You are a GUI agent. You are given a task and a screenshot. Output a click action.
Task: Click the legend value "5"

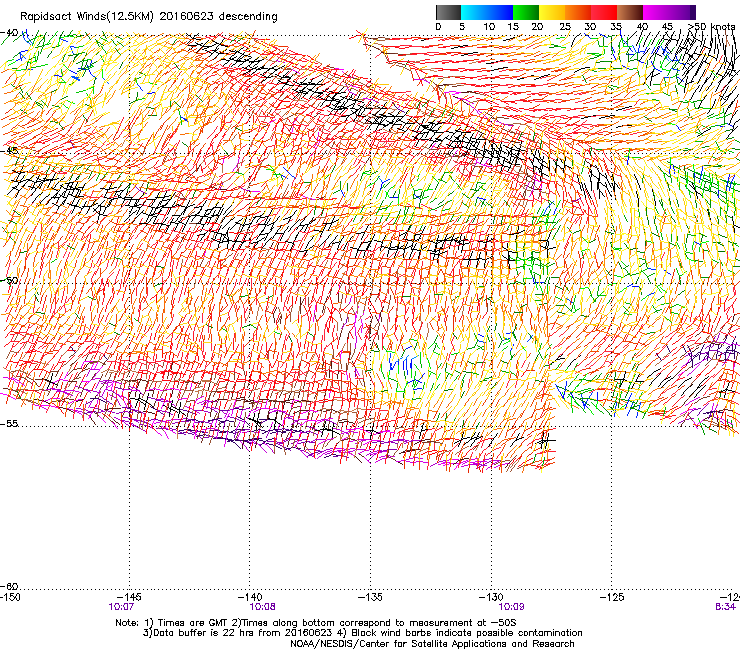462,27
